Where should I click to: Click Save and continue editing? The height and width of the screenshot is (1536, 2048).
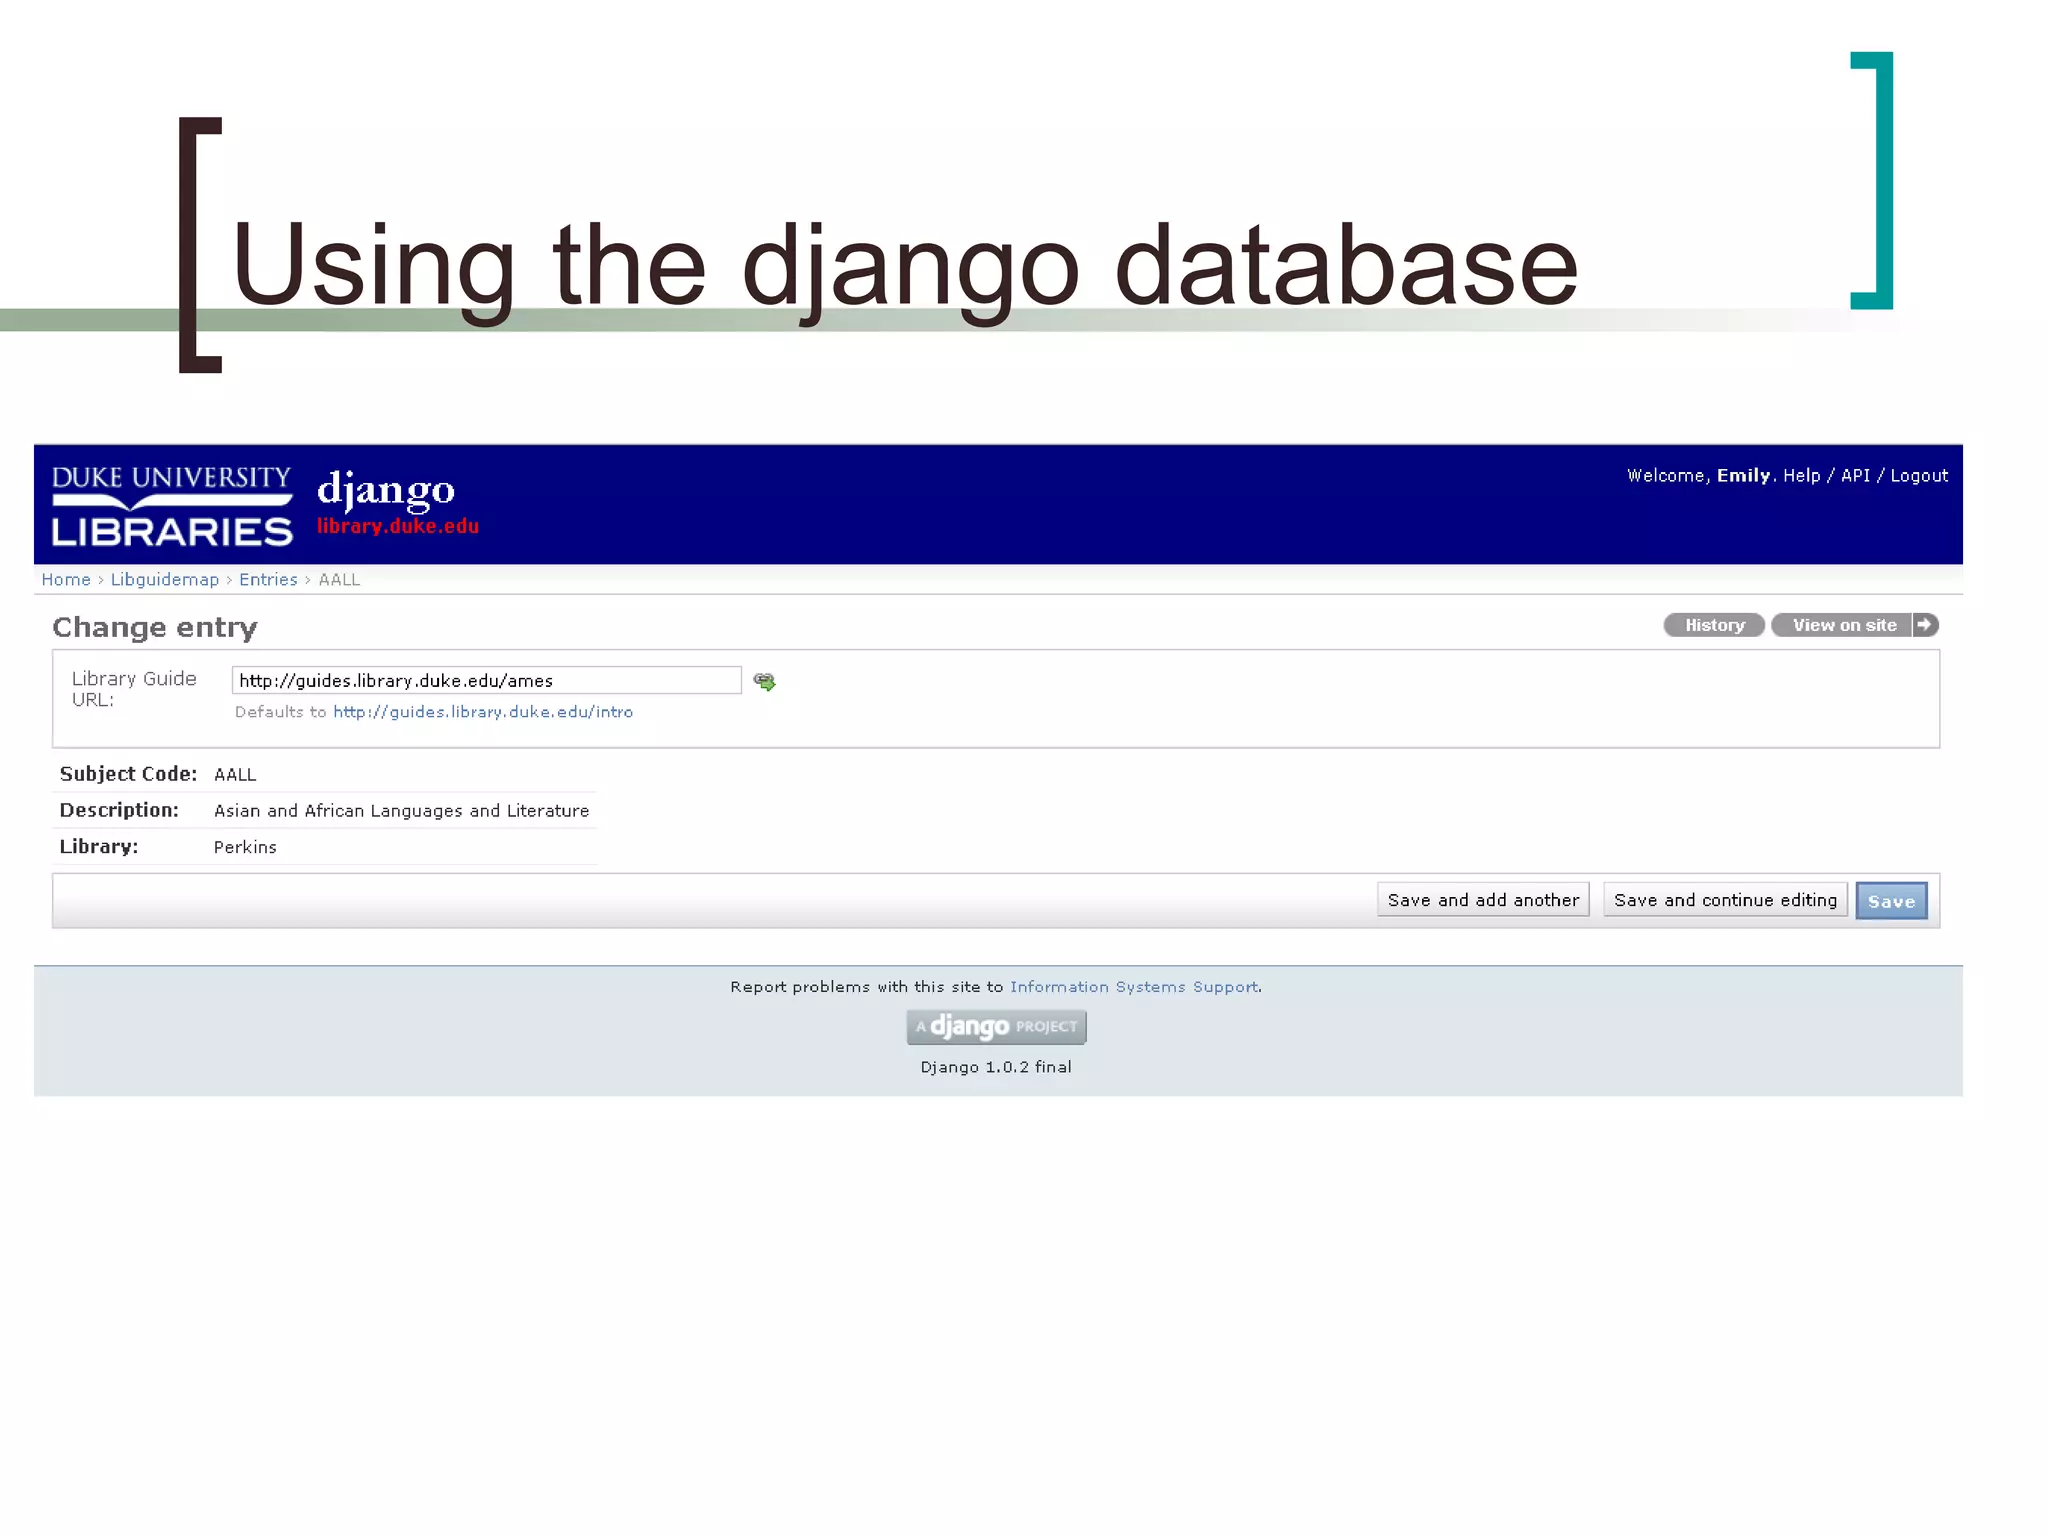point(1725,900)
